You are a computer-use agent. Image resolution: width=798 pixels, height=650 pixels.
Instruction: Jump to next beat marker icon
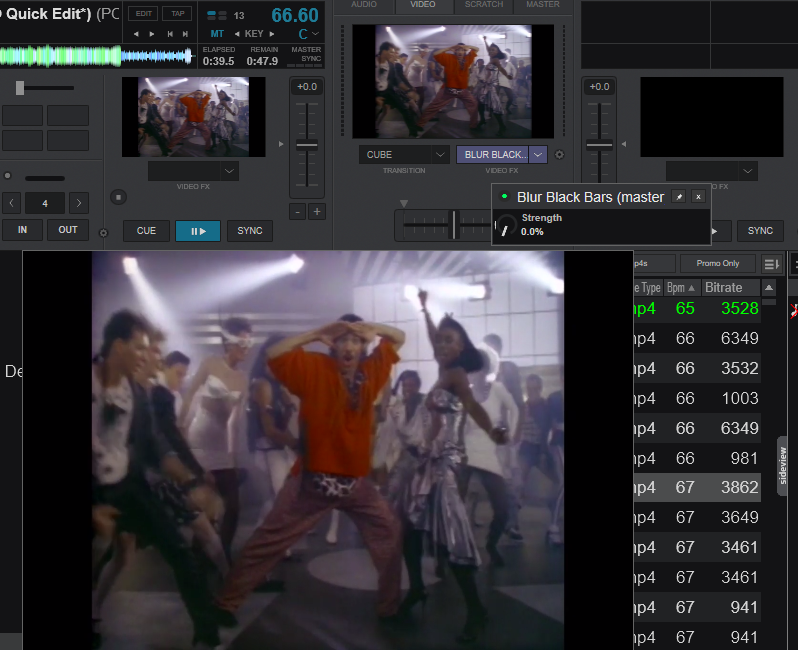pos(185,34)
